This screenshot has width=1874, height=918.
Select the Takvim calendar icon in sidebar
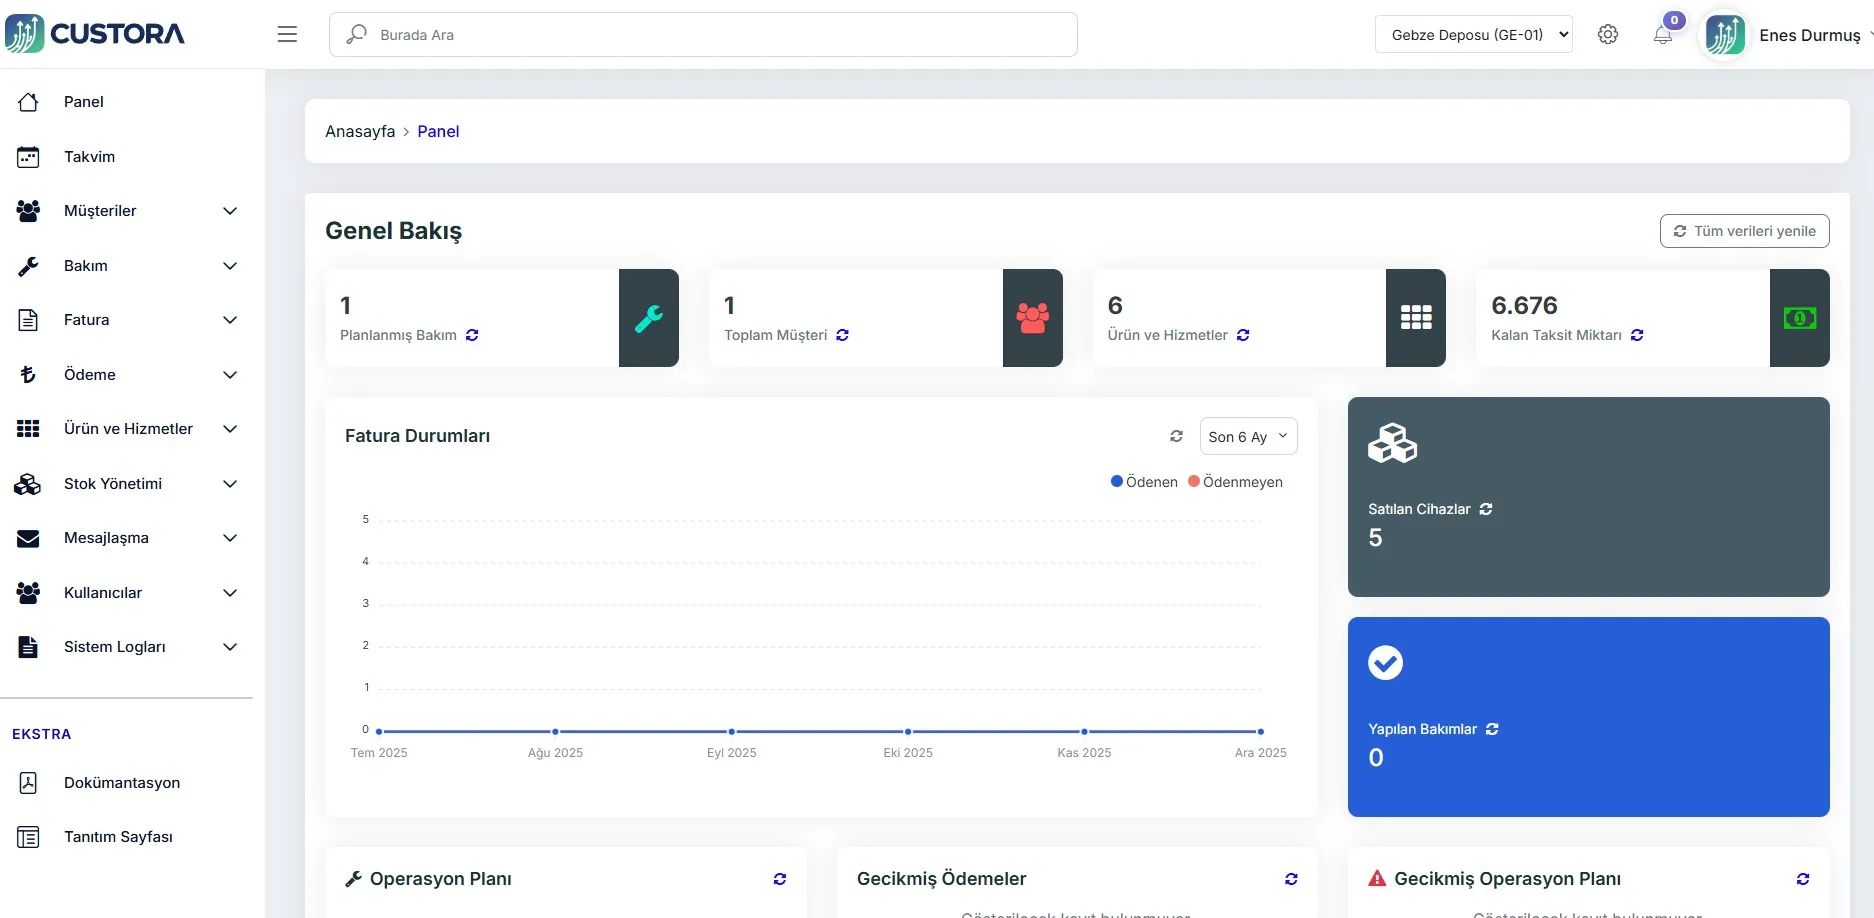[29, 156]
